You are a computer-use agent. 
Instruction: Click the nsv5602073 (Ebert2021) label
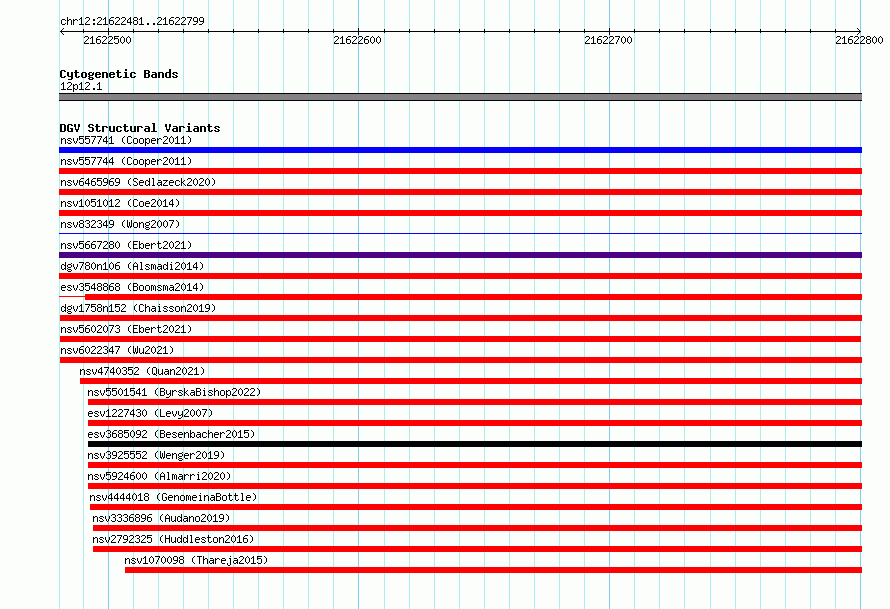click(126, 329)
